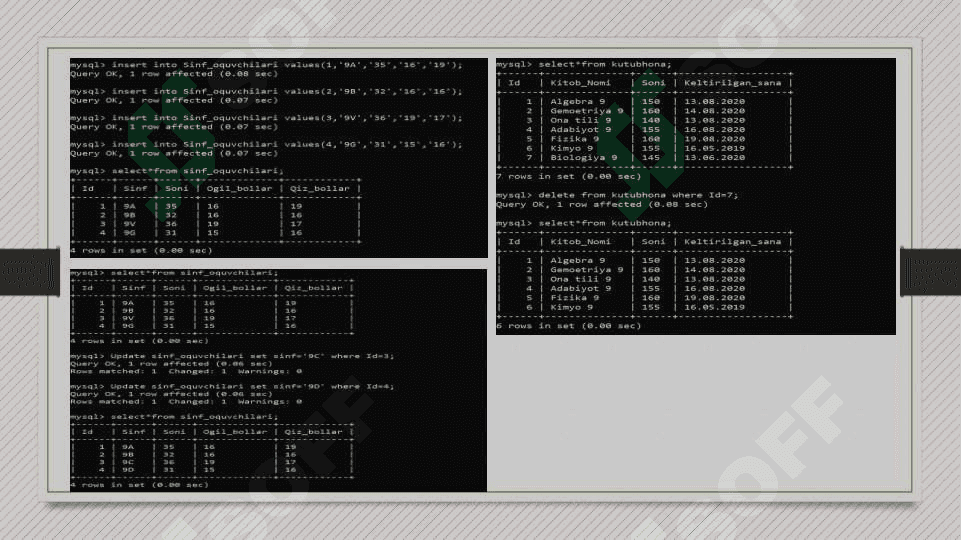The height and width of the screenshot is (540, 961).
Task: Click '9G' cell in table under the inserts
Action: point(129,233)
